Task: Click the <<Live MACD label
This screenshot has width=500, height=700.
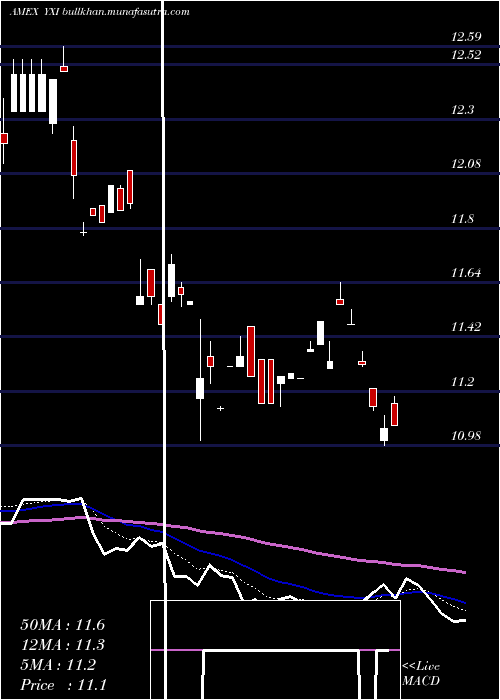Action: (x=421, y=674)
